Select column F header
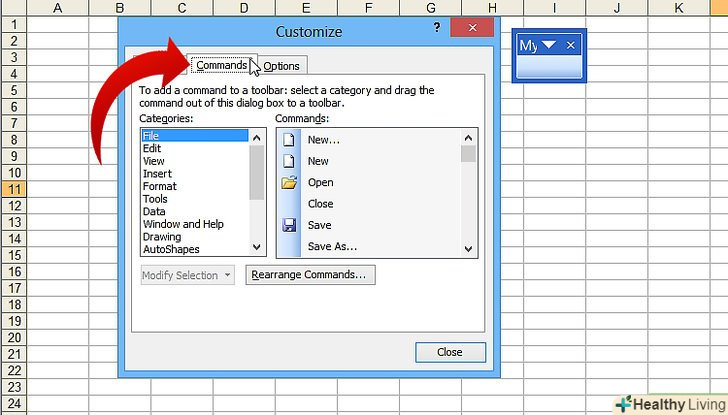The height and width of the screenshot is (415, 728). [369, 7]
